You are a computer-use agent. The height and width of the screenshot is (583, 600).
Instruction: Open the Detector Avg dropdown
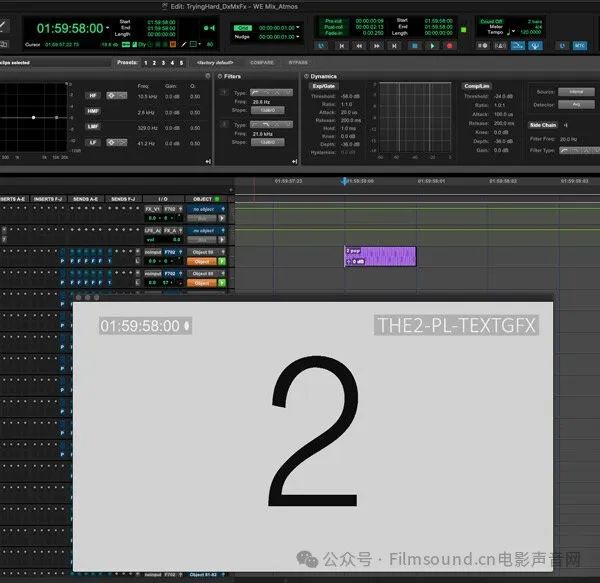pos(575,104)
